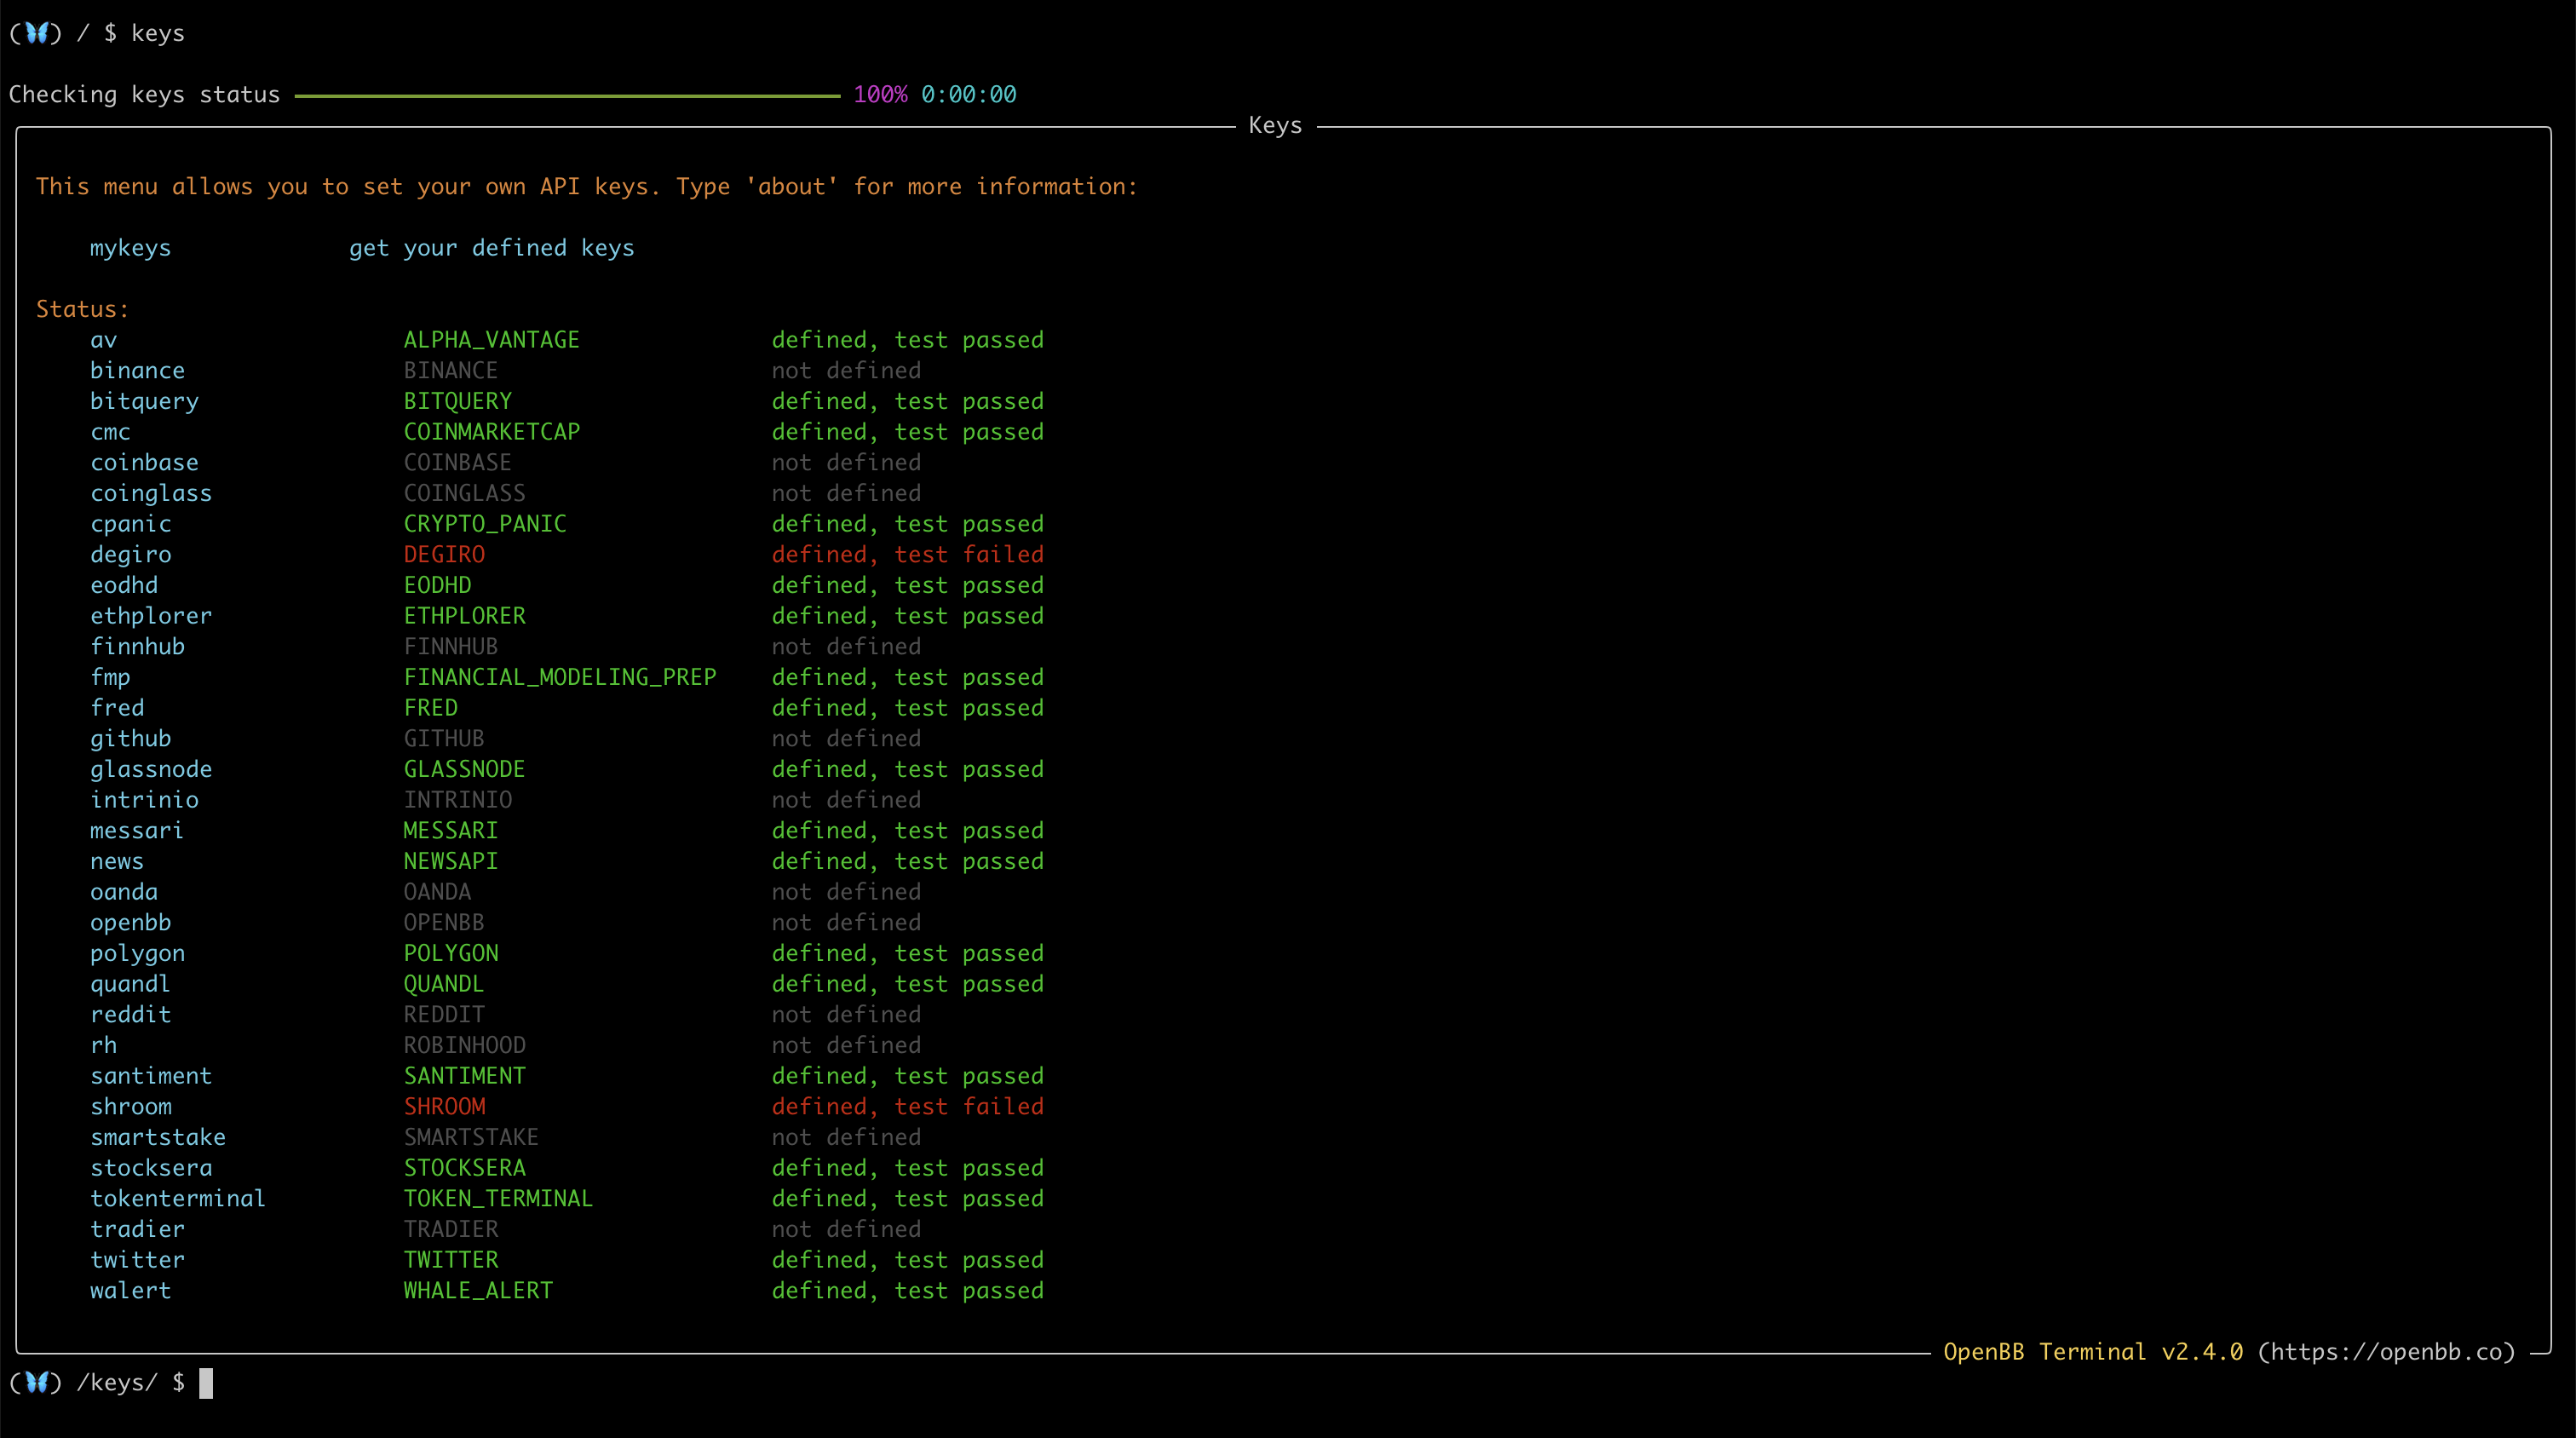Click the 'coinbase' command
The image size is (2576, 1438).
point(144,463)
